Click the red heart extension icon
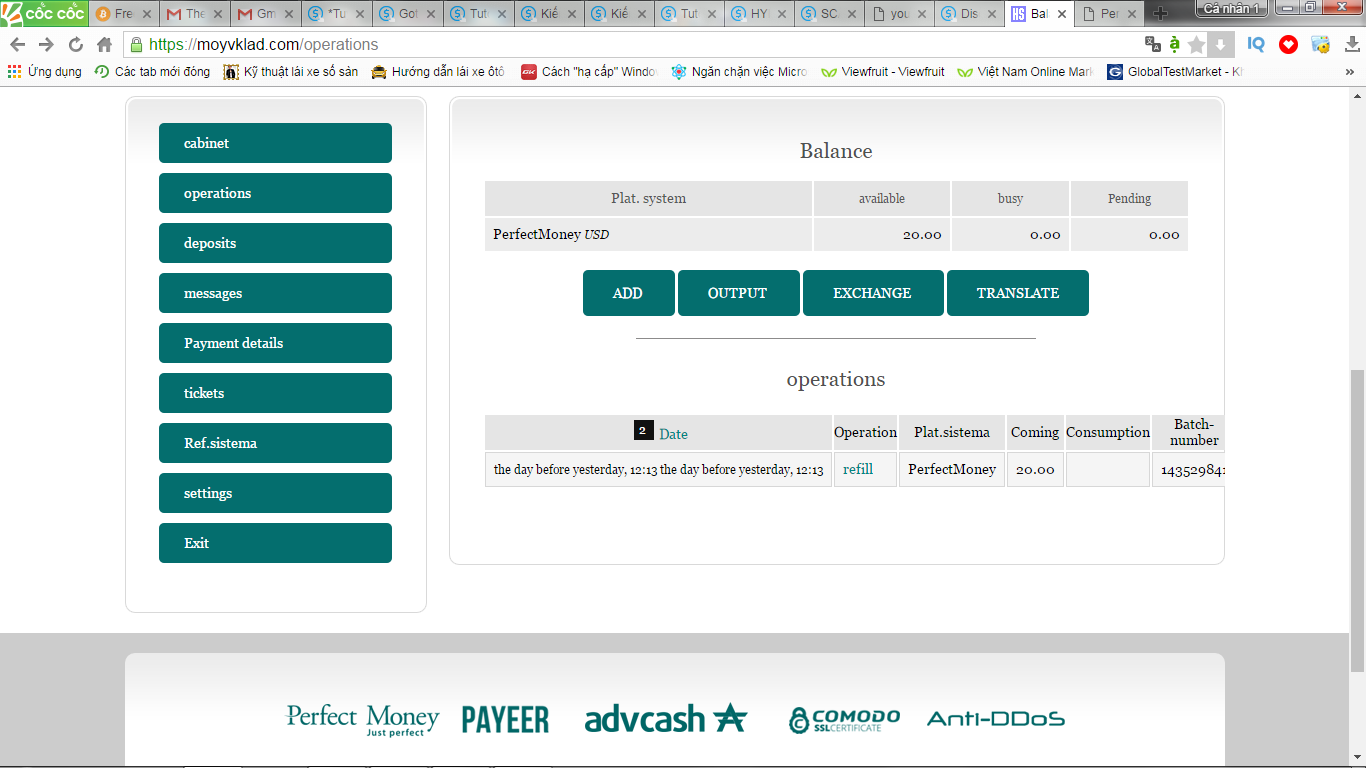 (1288, 44)
